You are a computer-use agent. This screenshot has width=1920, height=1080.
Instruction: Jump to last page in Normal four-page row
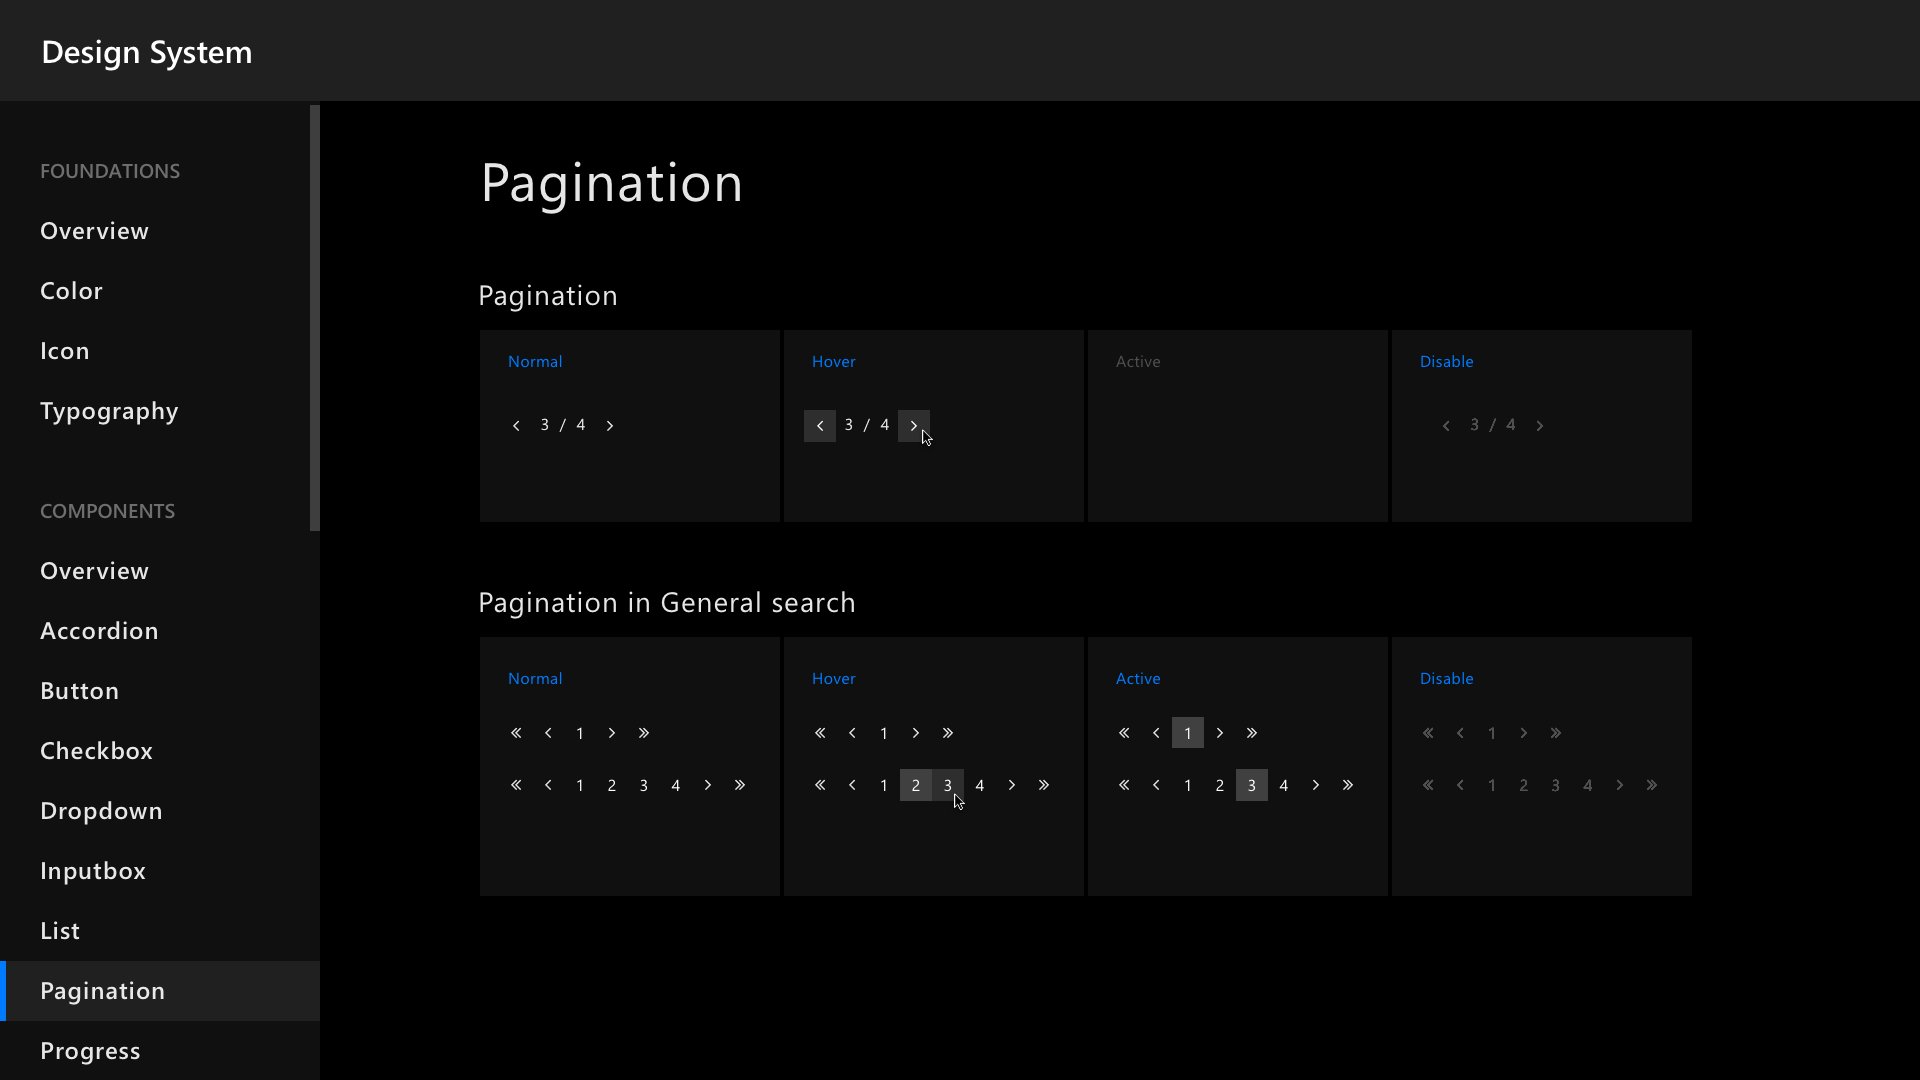(740, 786)
